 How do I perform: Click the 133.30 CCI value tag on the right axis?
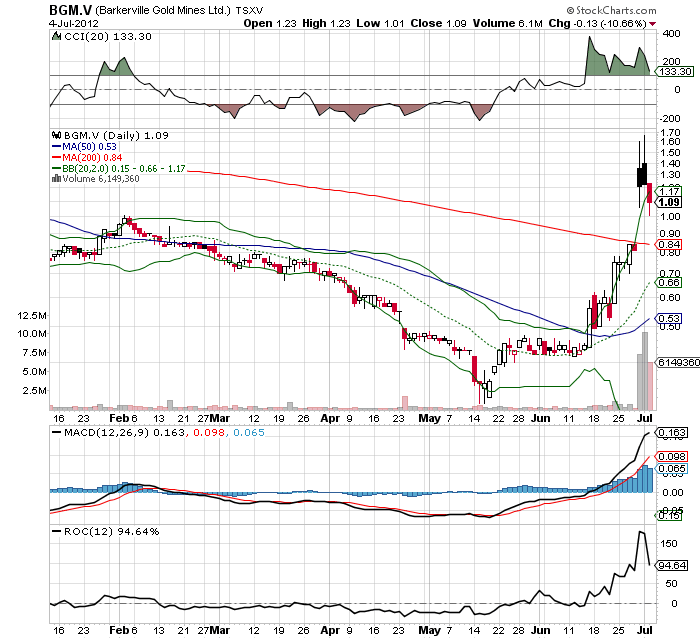(675, 71)
